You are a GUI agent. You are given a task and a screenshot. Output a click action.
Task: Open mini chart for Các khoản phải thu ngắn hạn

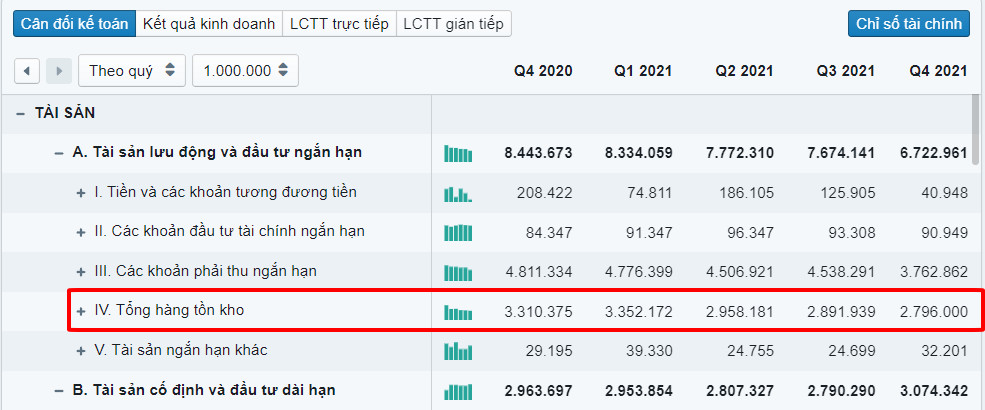pyautogui.click(x=458, y=272)
